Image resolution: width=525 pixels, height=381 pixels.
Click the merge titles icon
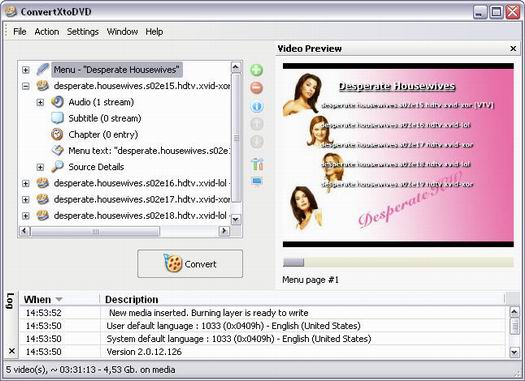coord(257,164)
